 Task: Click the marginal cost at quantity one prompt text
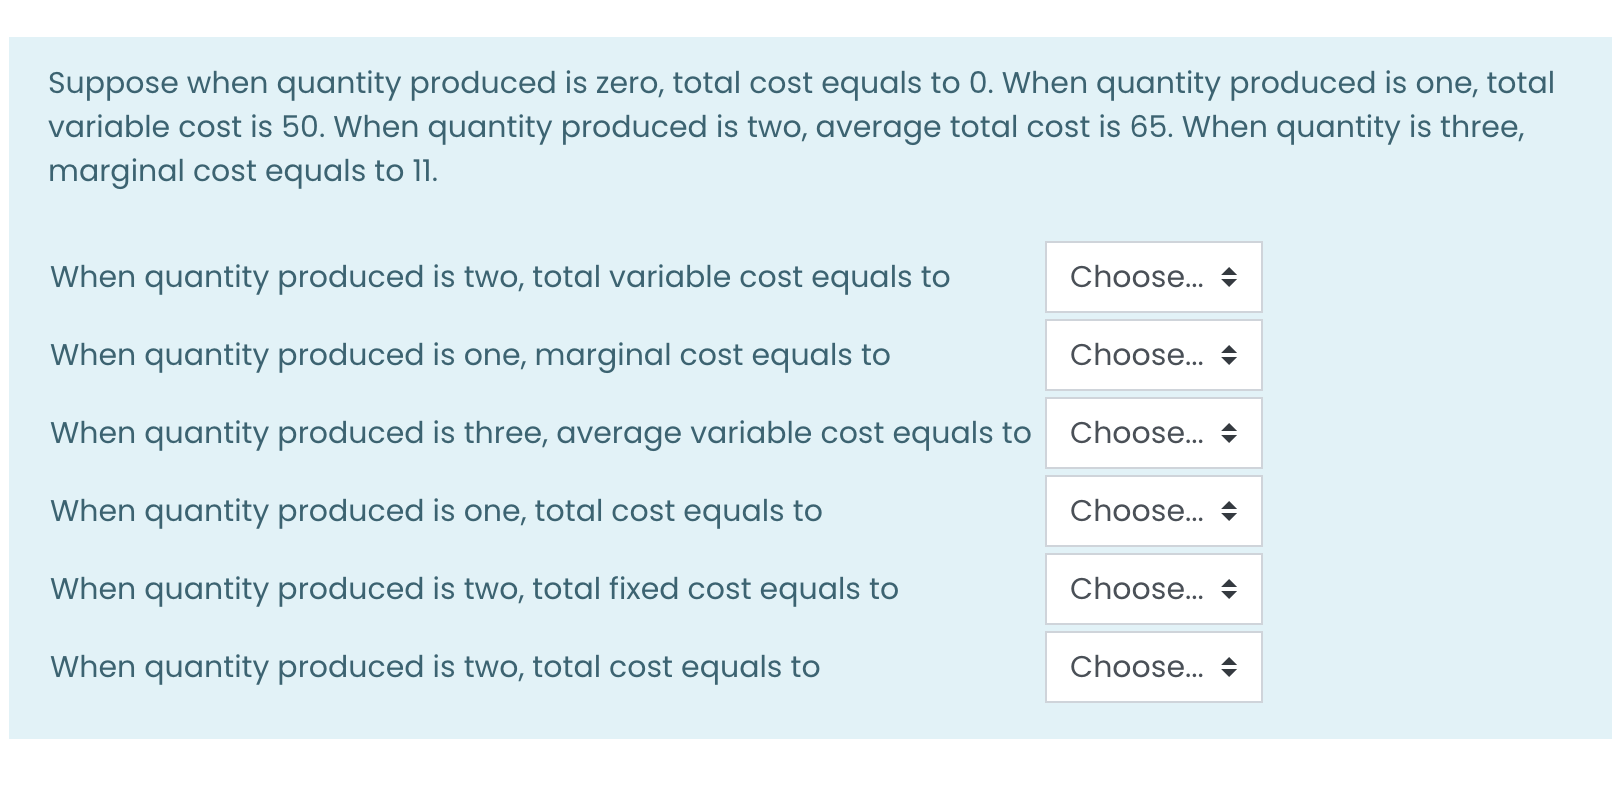click(x=470, y=355)
